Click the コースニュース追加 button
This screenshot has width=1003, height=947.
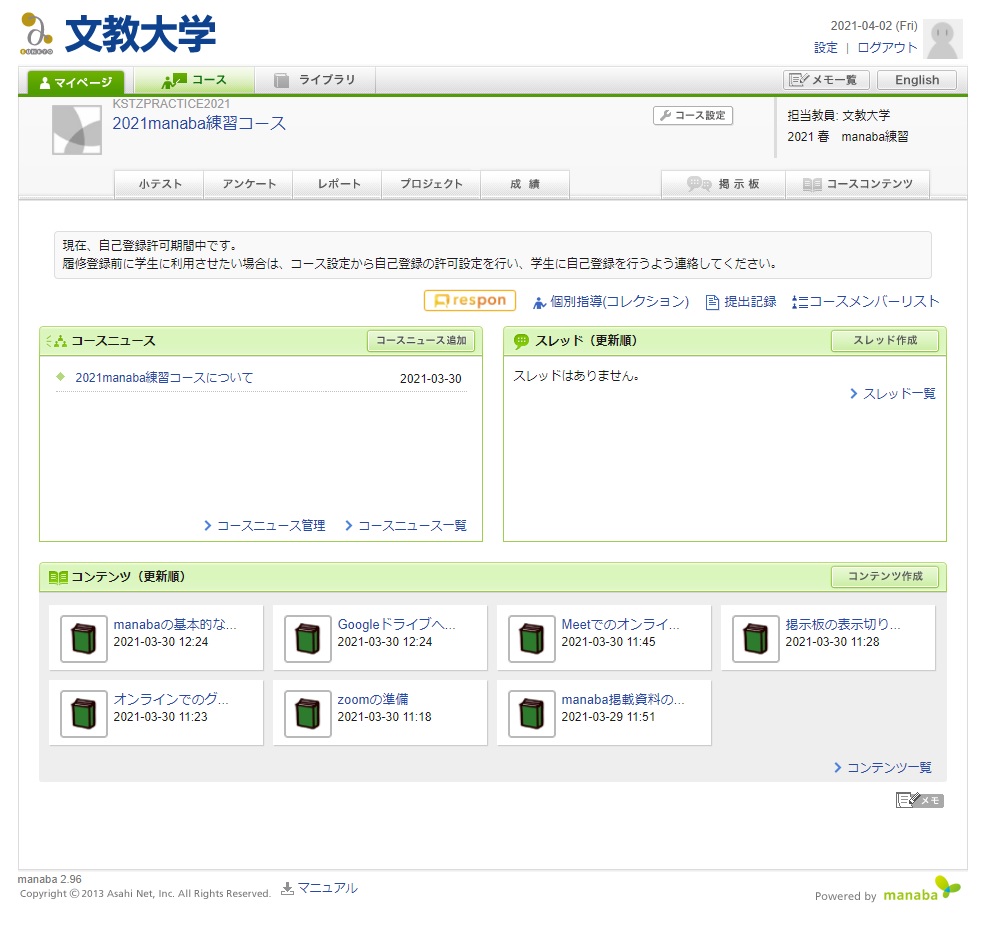(x=421, y=340)
